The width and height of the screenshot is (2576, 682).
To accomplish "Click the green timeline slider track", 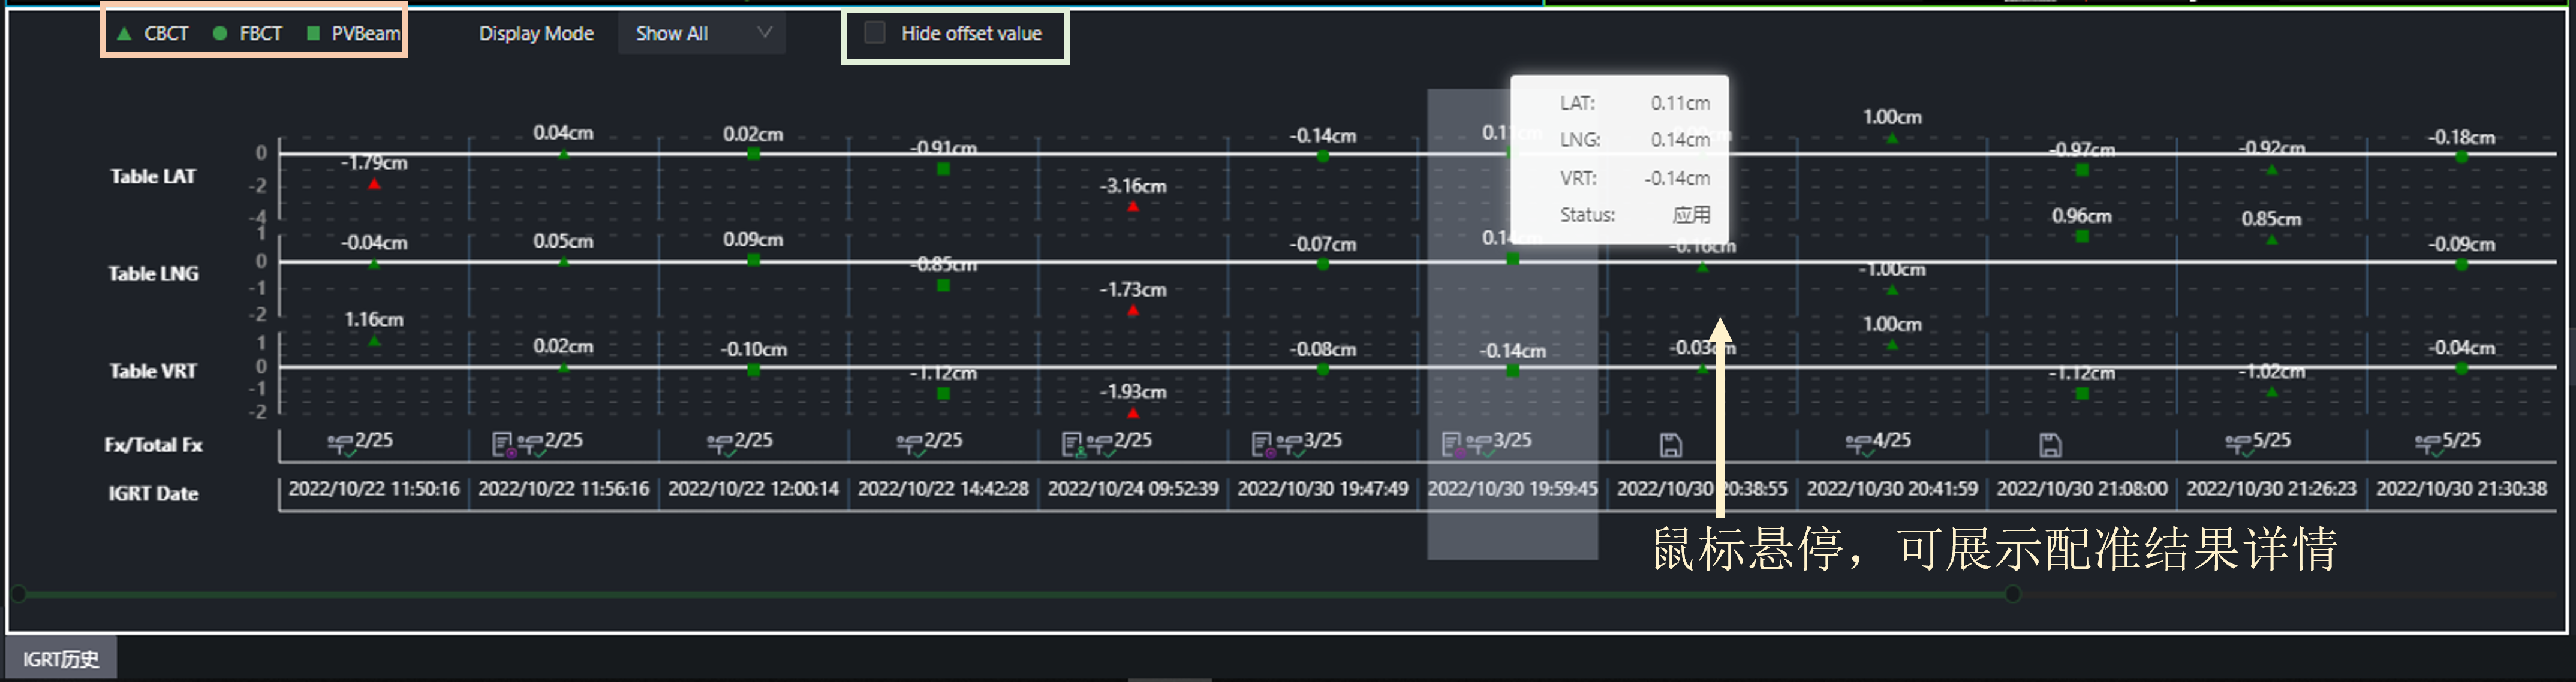I will 1015,594.
